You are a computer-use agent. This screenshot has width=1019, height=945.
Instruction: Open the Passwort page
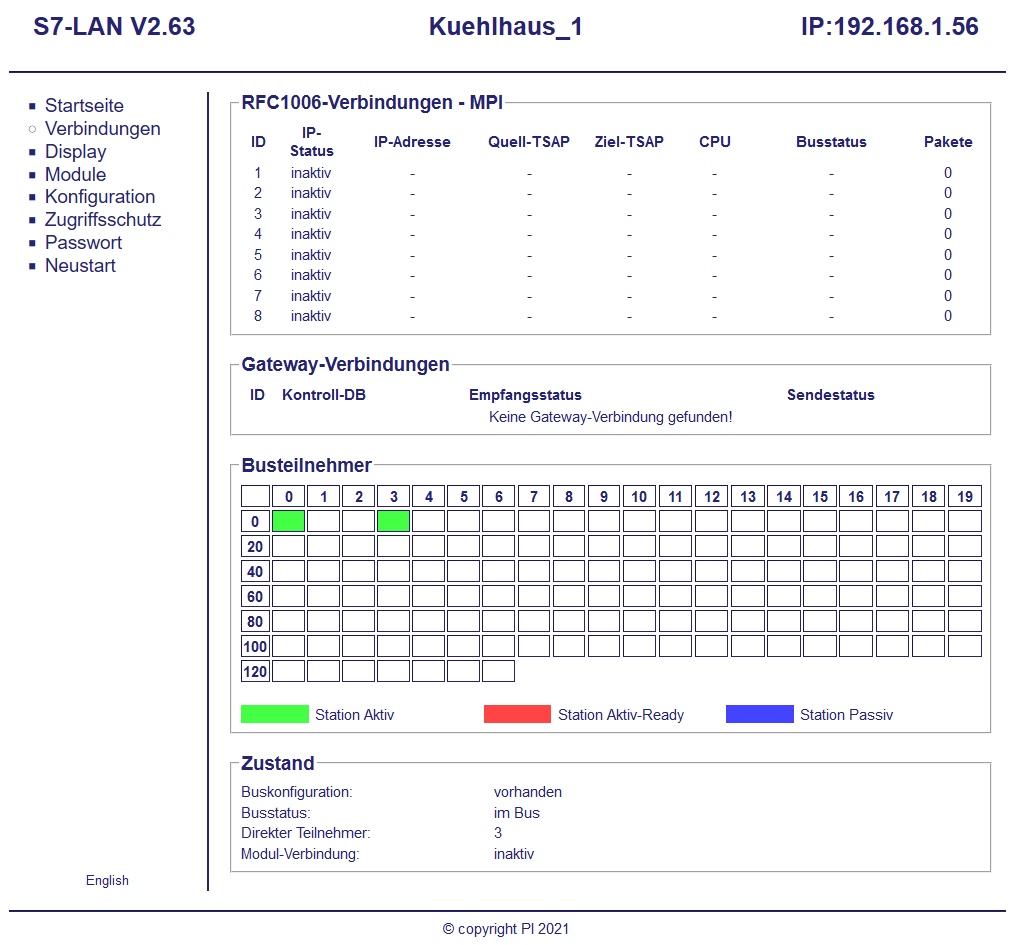tap(83, 243)
